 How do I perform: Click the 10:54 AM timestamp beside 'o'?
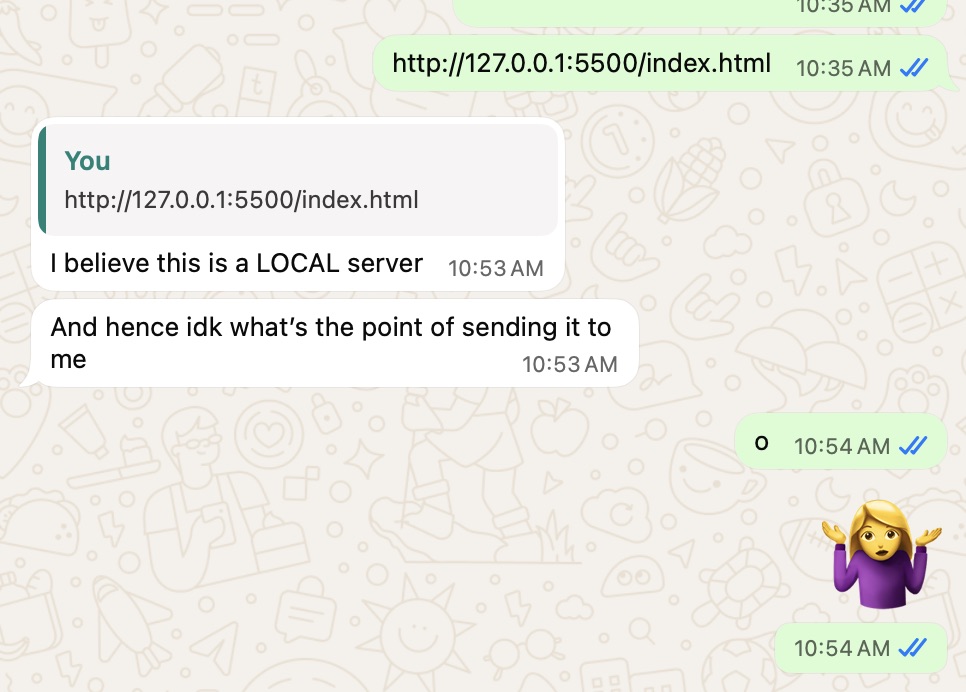pos(842,446)
